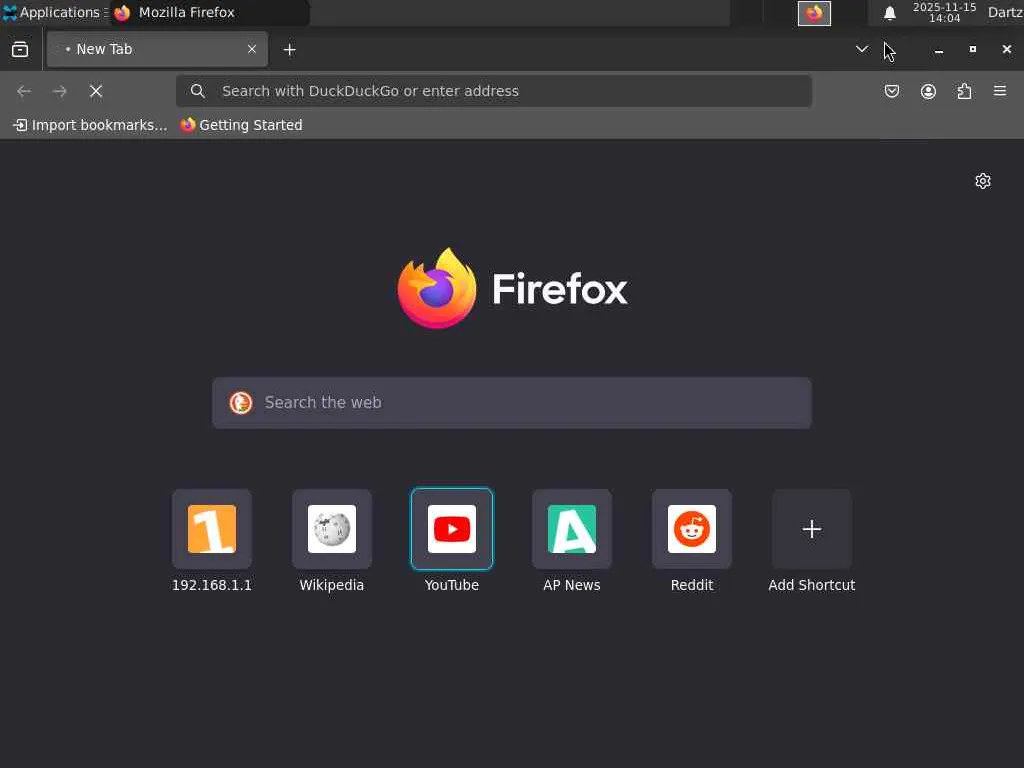The width and height of the screenshot is (1024, 768).
Task: Expand the list all tabs chevron
Action: (x=861, y=49)
